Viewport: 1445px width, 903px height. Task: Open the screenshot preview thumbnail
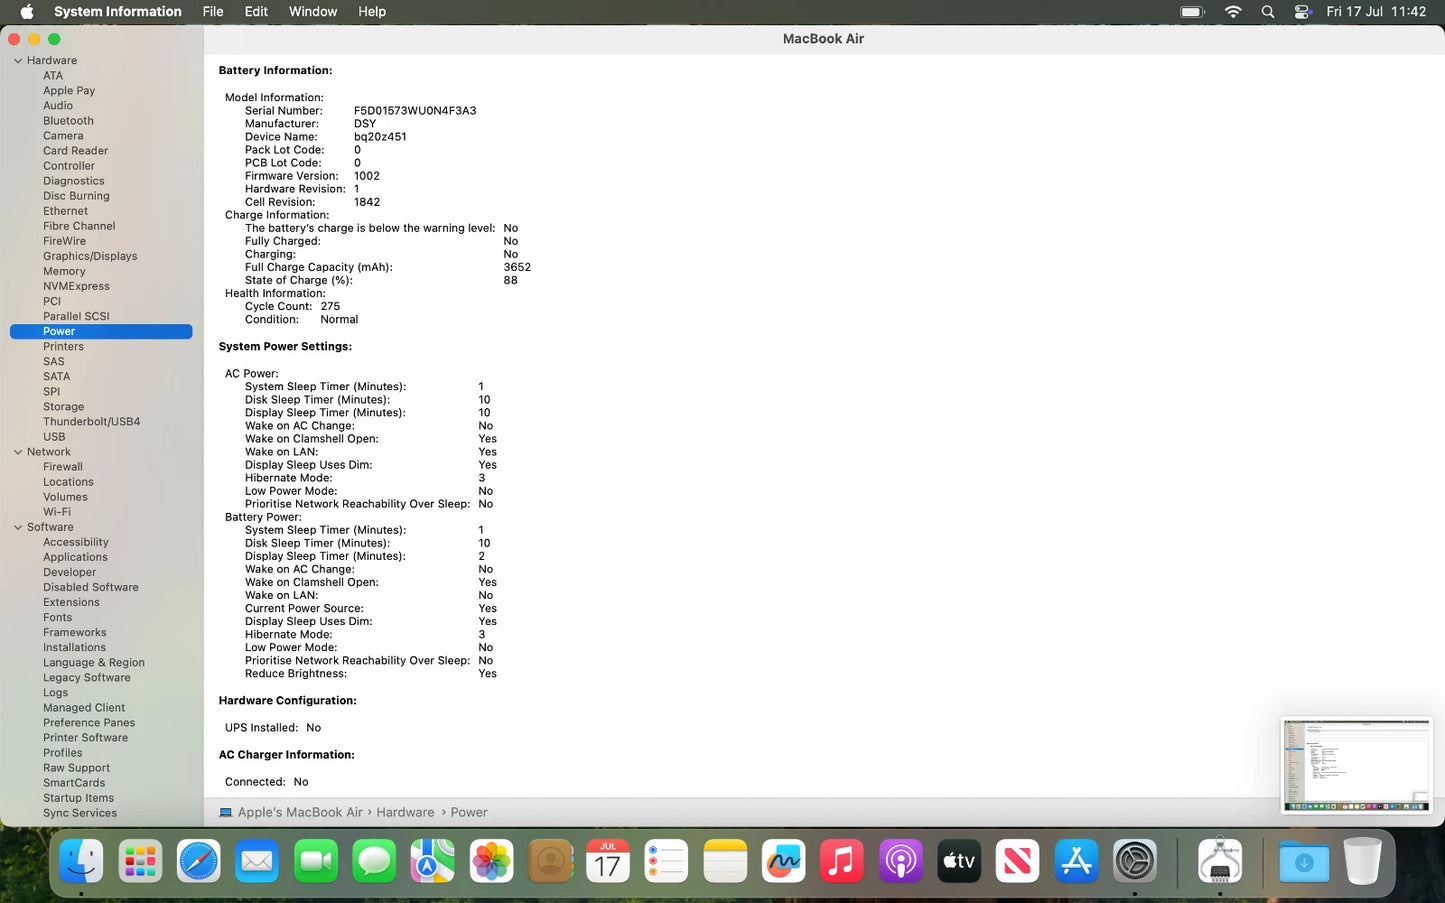pyautogui.click(x=1356, y=765)
